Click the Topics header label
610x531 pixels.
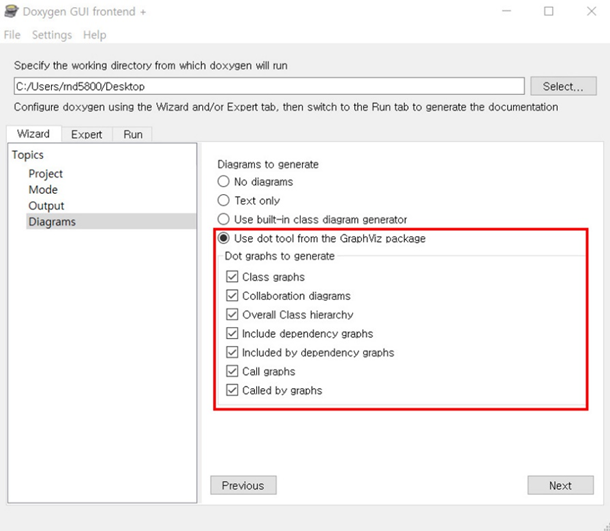pyautogui.click(x=28, y=155)
